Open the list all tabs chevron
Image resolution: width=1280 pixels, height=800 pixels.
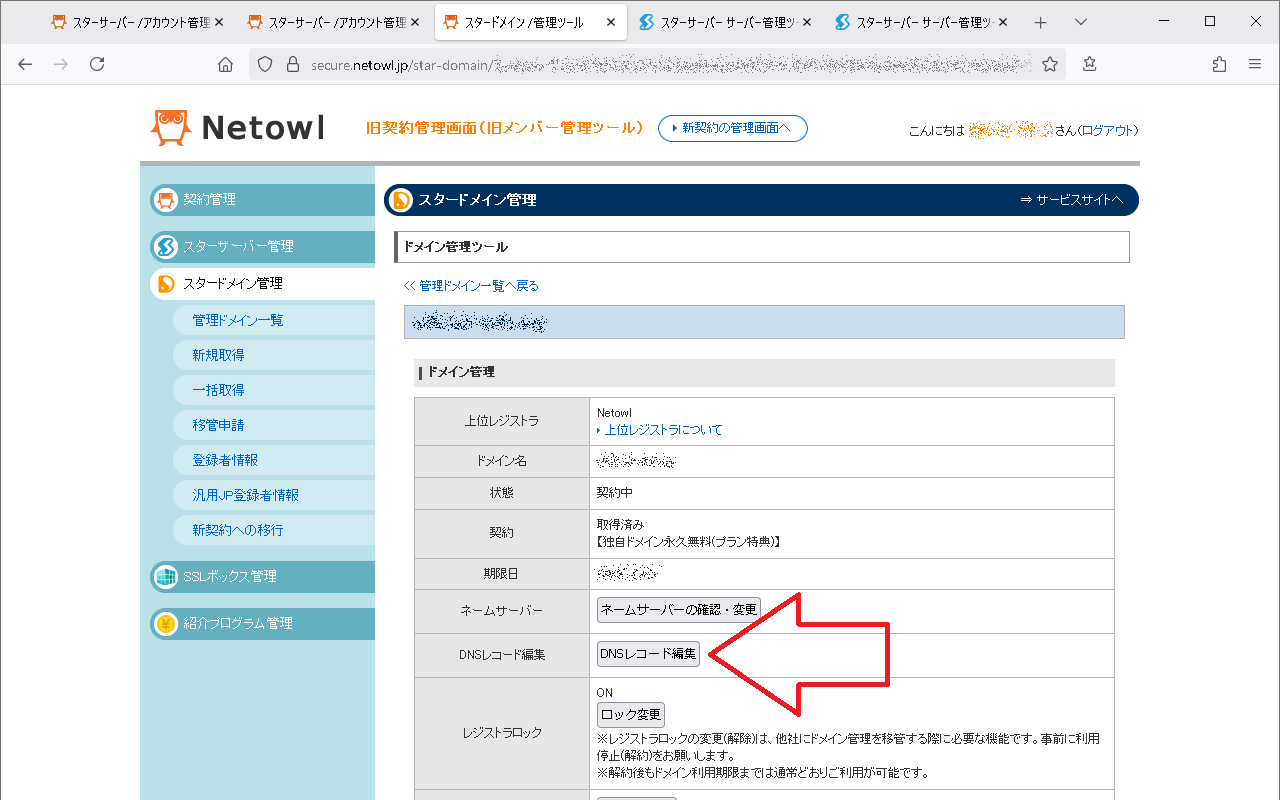1081,22
